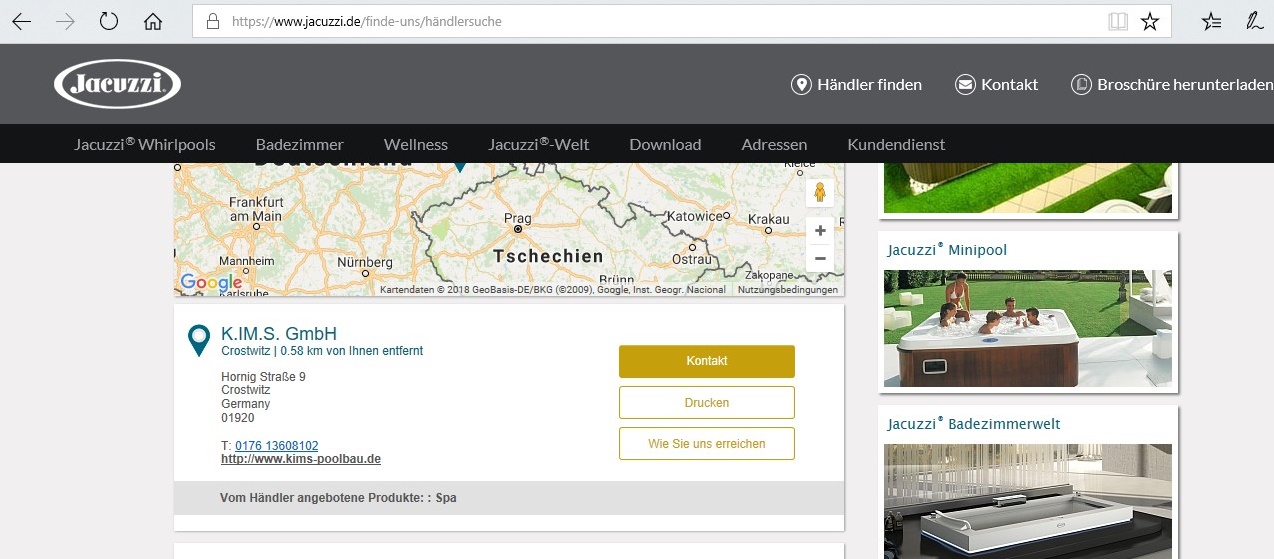
Task: Go back using the browser back arrow
Action: pos(21,21)
